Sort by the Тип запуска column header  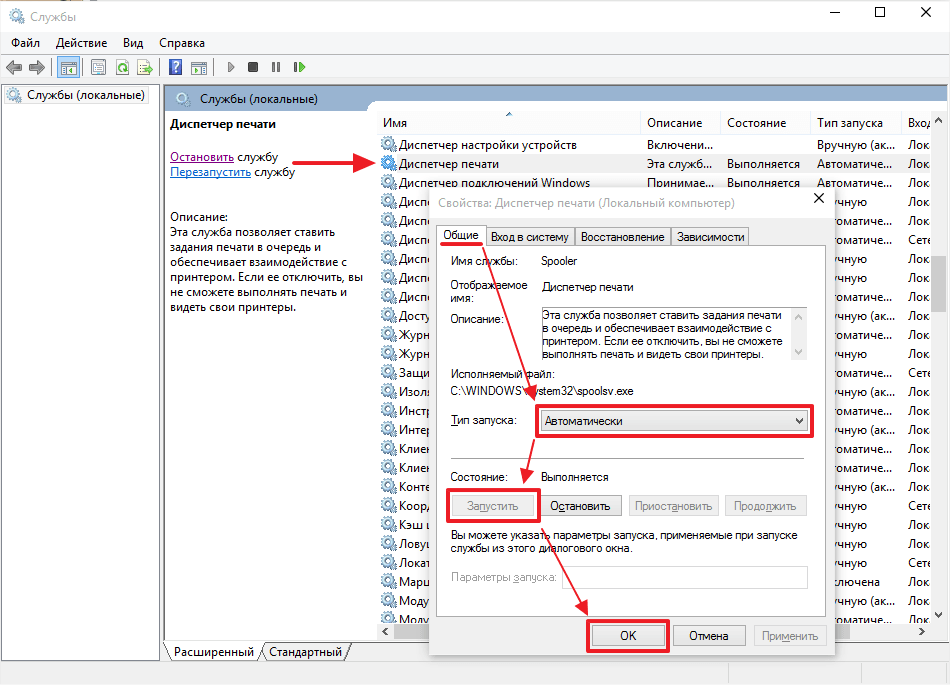pyautogui.click(x=855, y=122)
